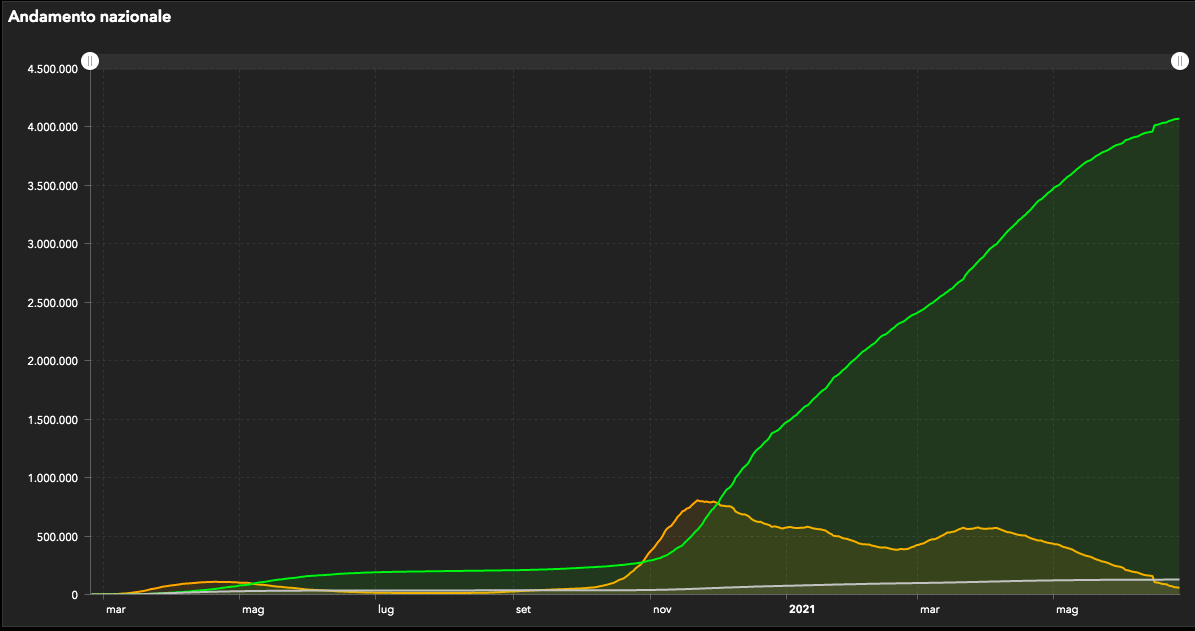The image size is (1195, 631).
Task: Click the 'lug' x-axis label
Action: tap(385, 608)
